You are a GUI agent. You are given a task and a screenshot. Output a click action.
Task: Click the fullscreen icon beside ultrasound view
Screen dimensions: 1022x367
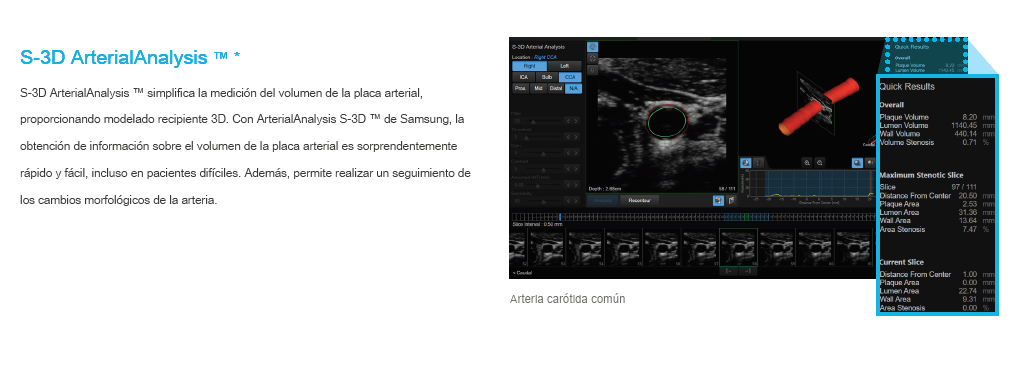click(592, 58)
